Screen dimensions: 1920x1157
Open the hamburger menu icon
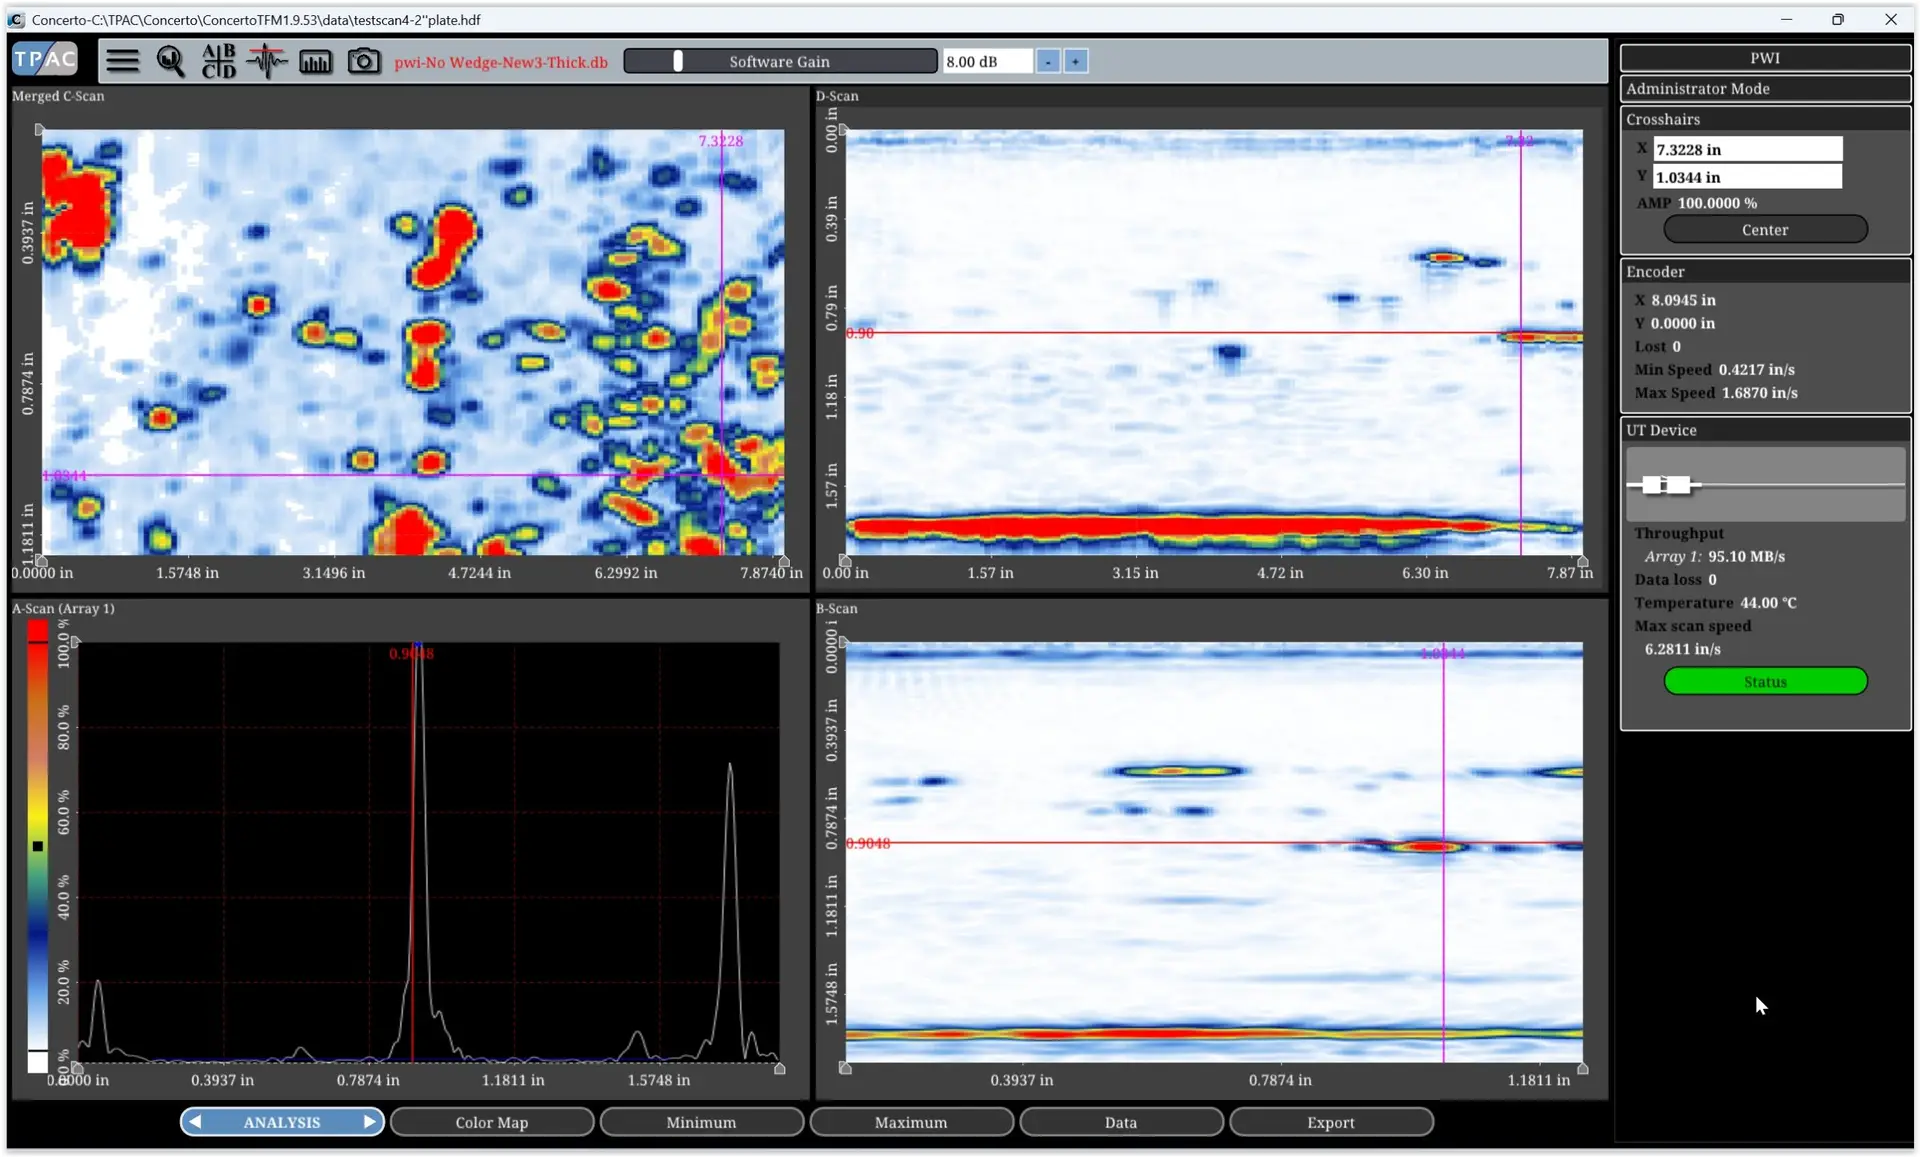(122, 61)
